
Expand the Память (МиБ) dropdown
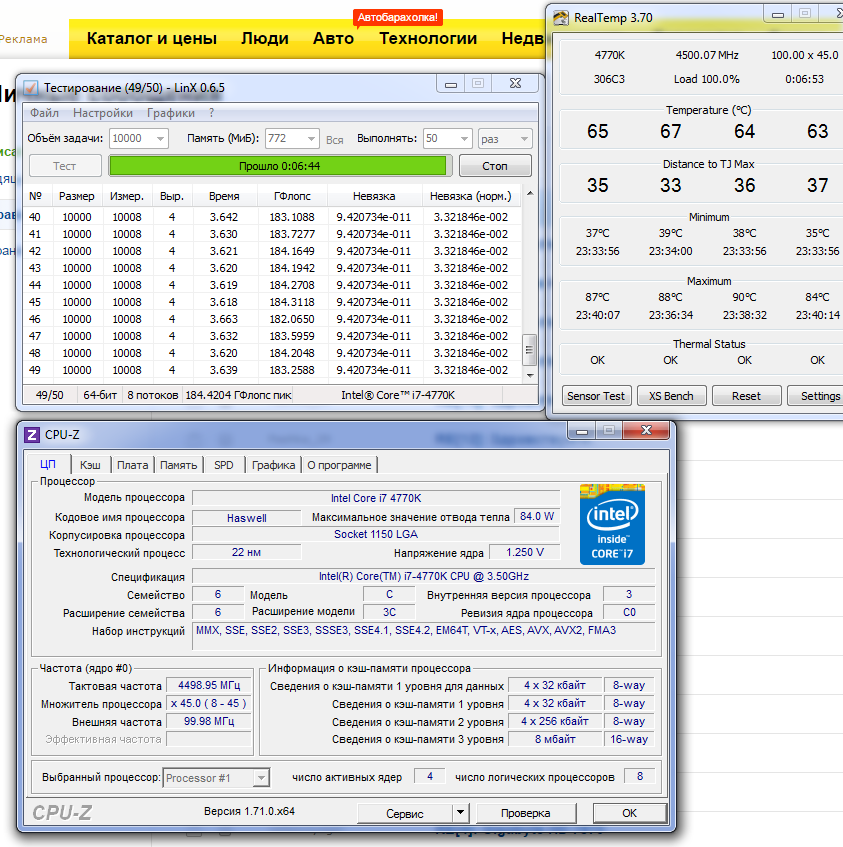pyautogui.click(x=311, y=139)
